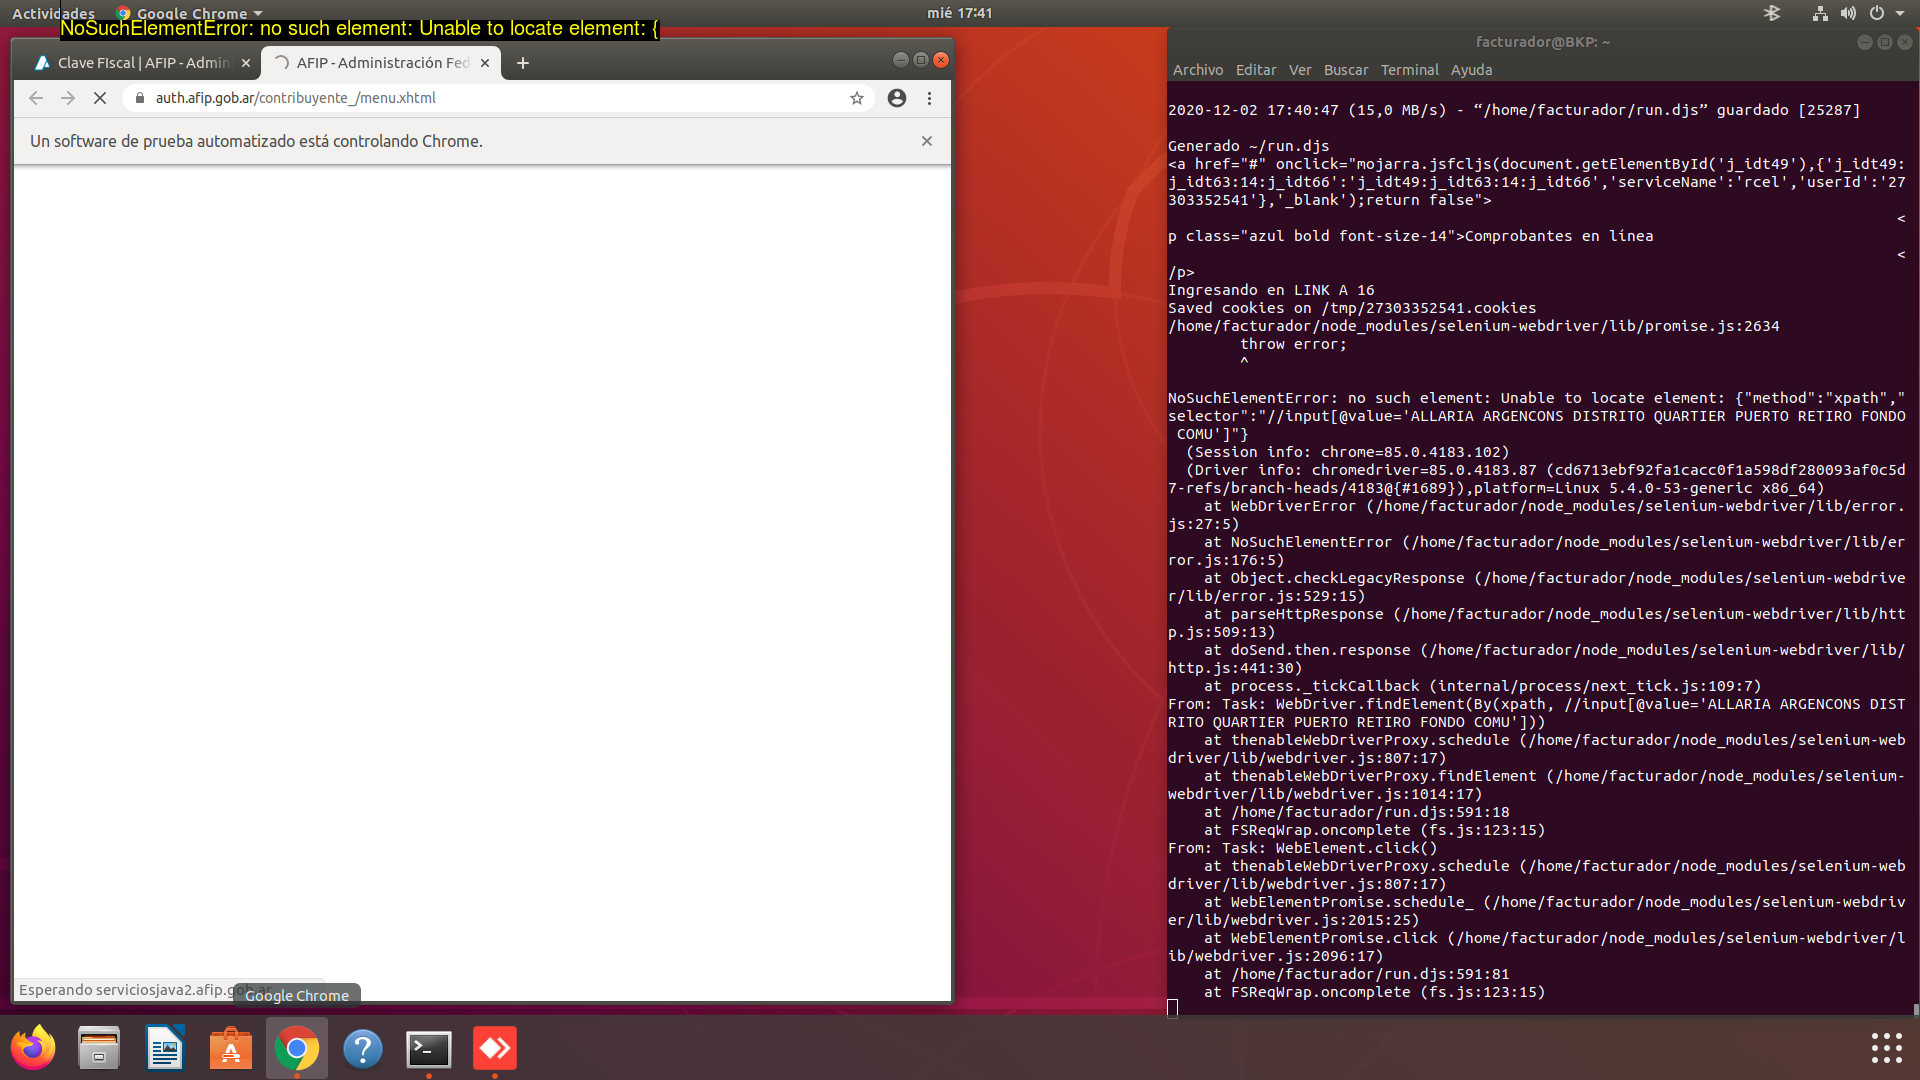This screenshot has height=1080, width=1920.
Task: Open Help from the dock
Action: tap(363, 1048)
